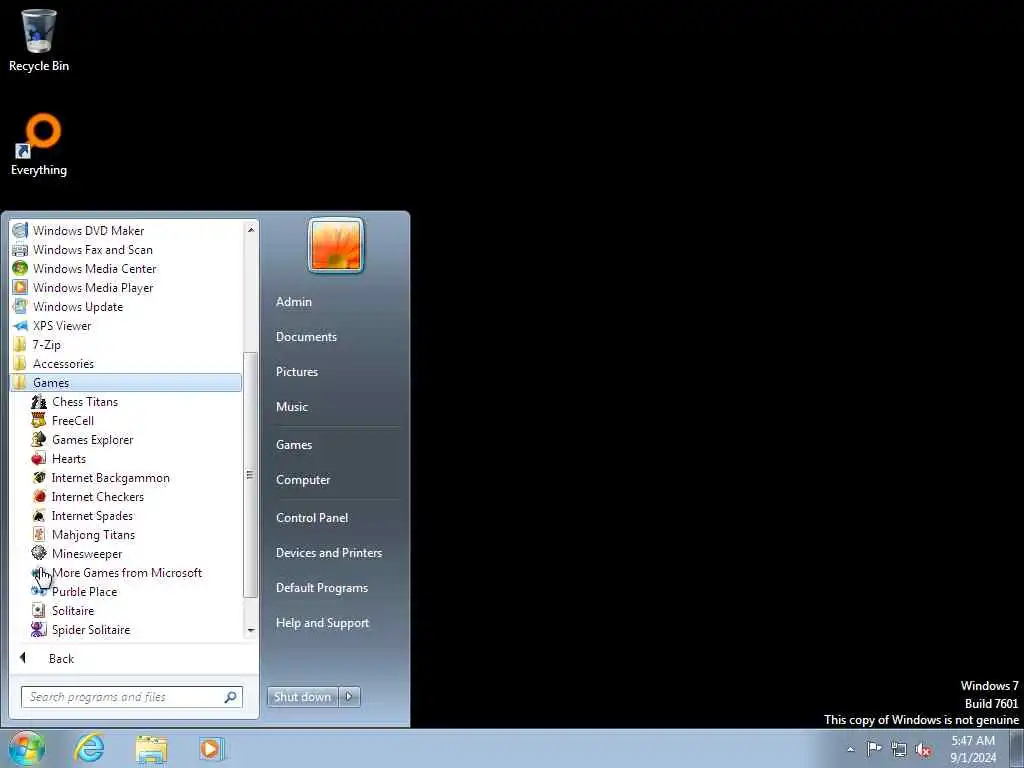Screen dimensions: 1024x768
Task: Click the programs list scrollbar thumb
Action: click(250, 475)
